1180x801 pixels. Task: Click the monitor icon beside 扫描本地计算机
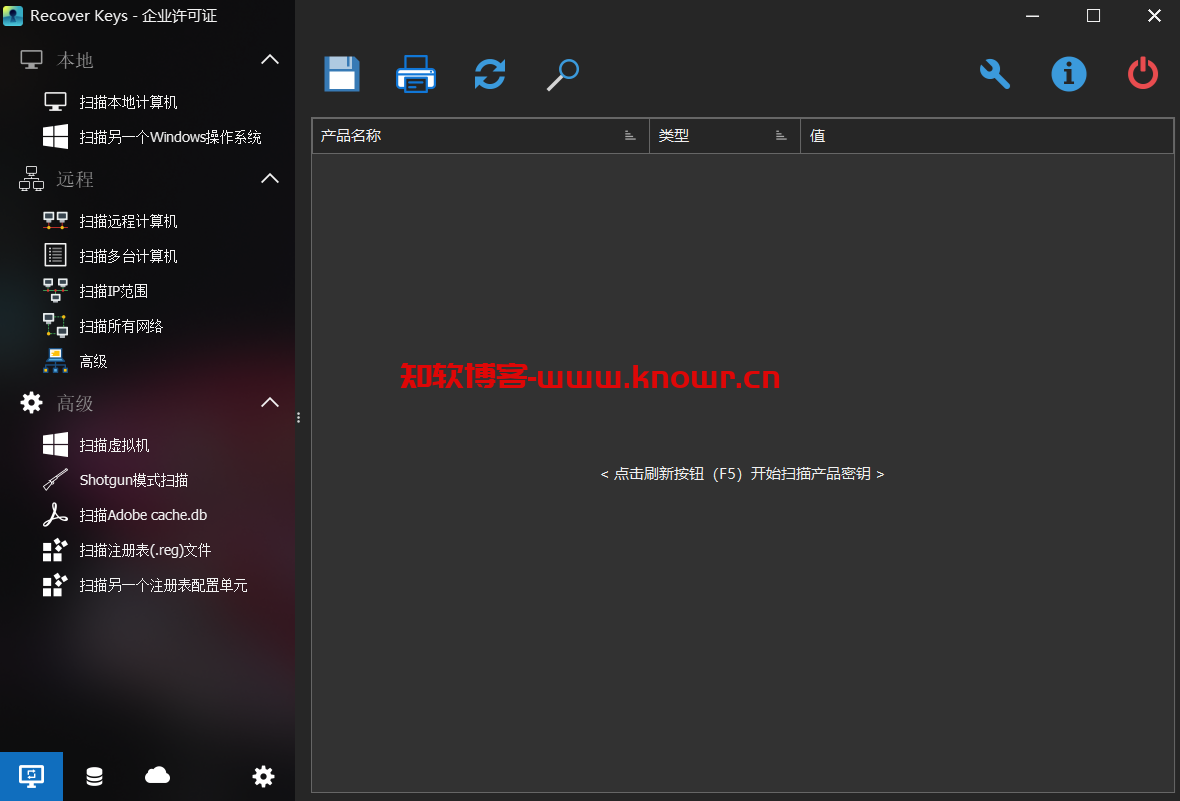coord(56,102)
